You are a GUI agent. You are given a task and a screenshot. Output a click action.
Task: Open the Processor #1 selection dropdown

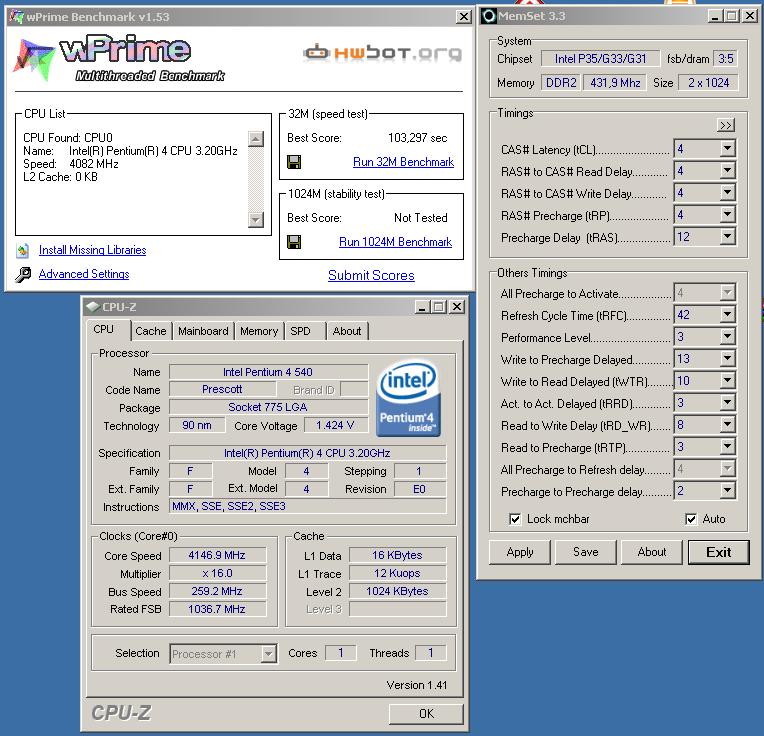tap(268, 654)
